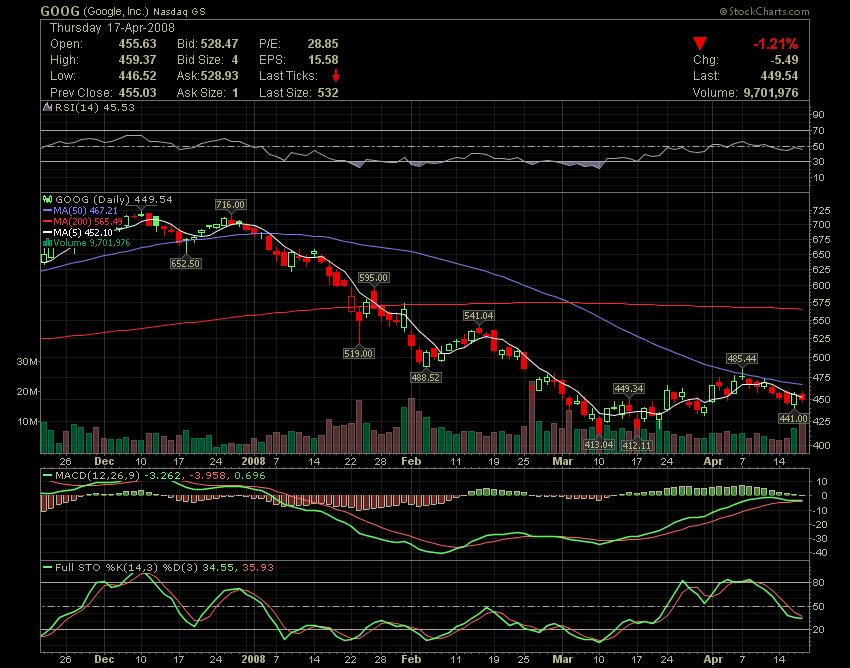This screenshot has height=668, width=850.
Task: Click the white MA(5) line swatch
Action: click(x=48, y=232)
